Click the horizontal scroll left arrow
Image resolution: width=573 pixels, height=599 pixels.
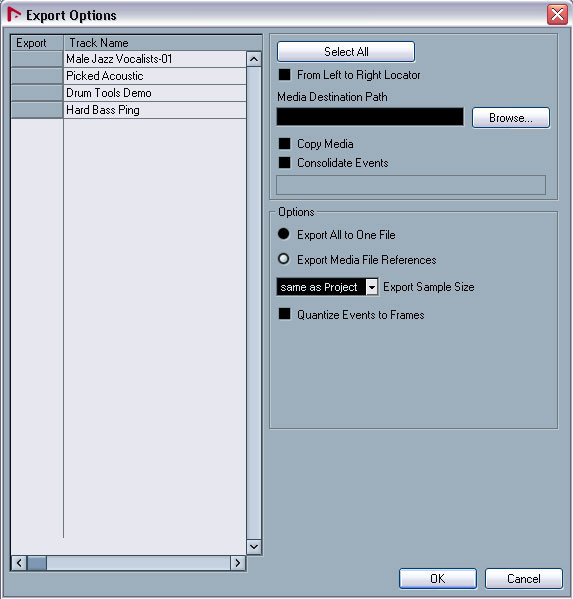click(x=19, y=563)
